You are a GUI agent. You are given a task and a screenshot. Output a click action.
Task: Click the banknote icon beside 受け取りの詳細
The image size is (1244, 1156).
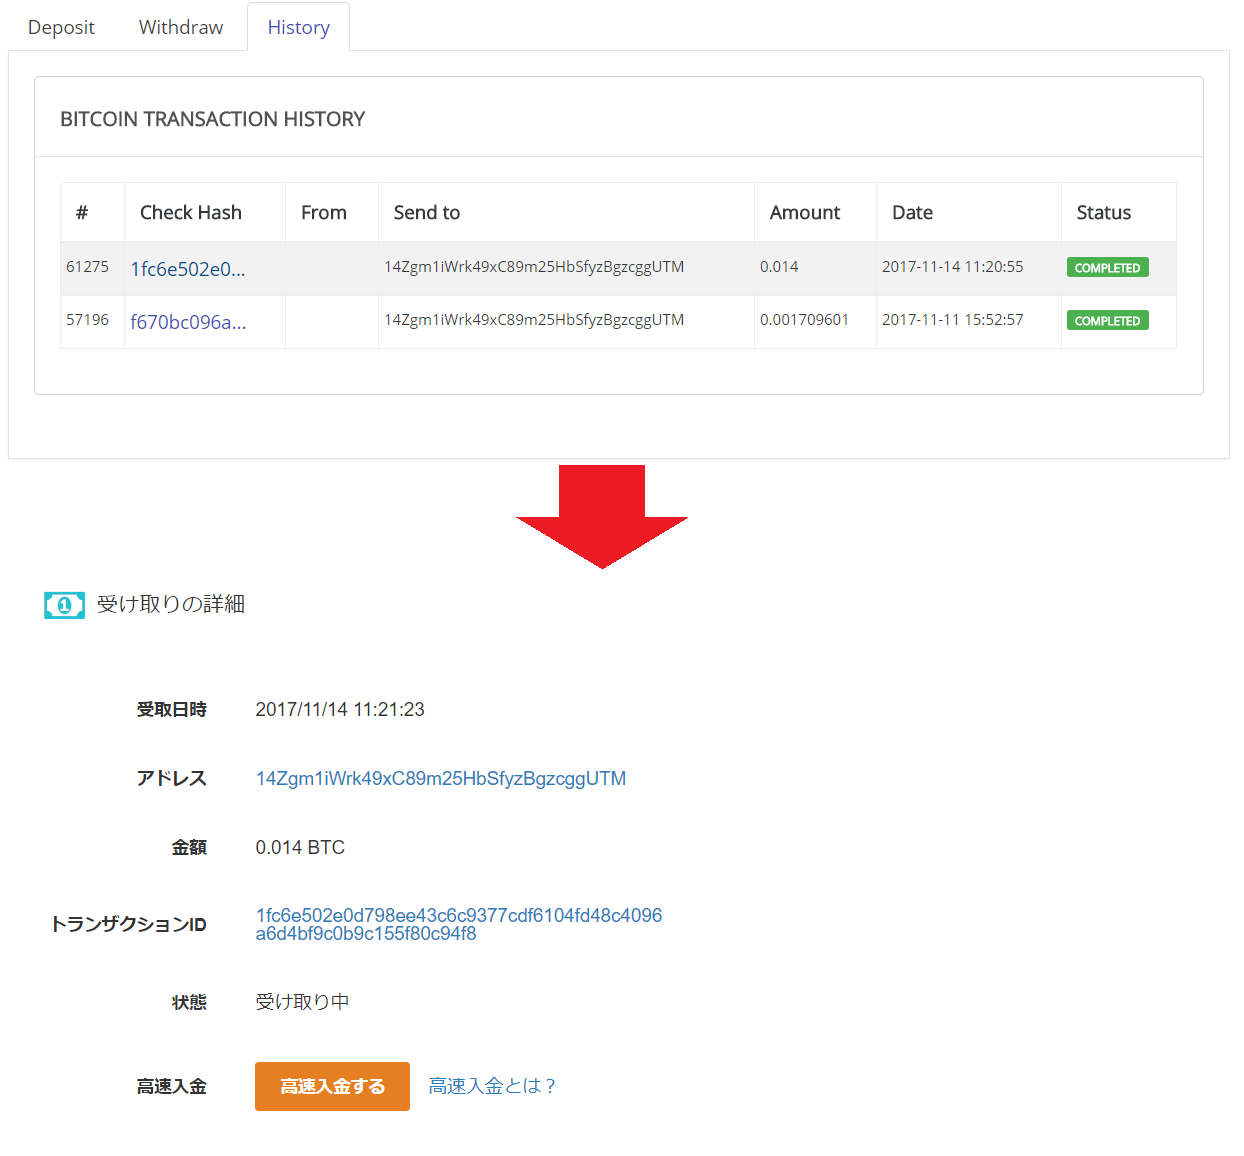coord(64,605)
